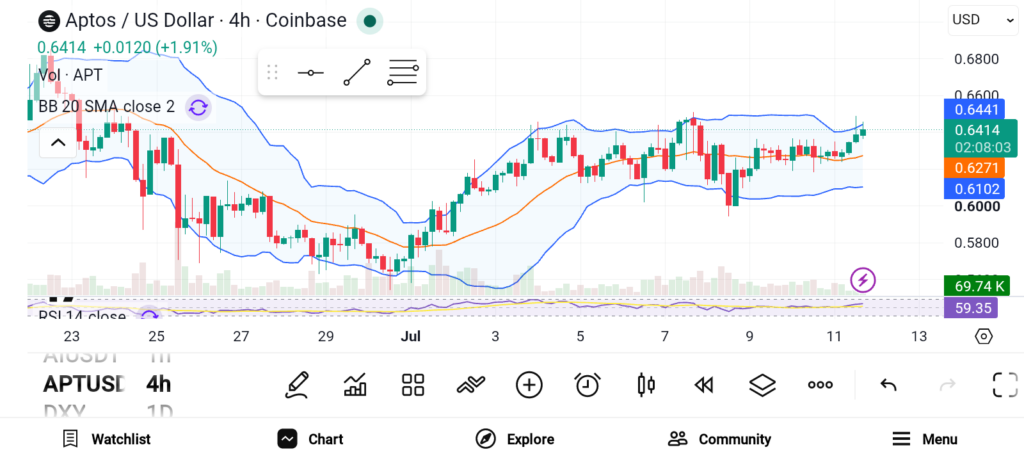Grab the drawing toolbar dotted drag handle
This screenshot has height=461, width=1024.
pos(272,72)
